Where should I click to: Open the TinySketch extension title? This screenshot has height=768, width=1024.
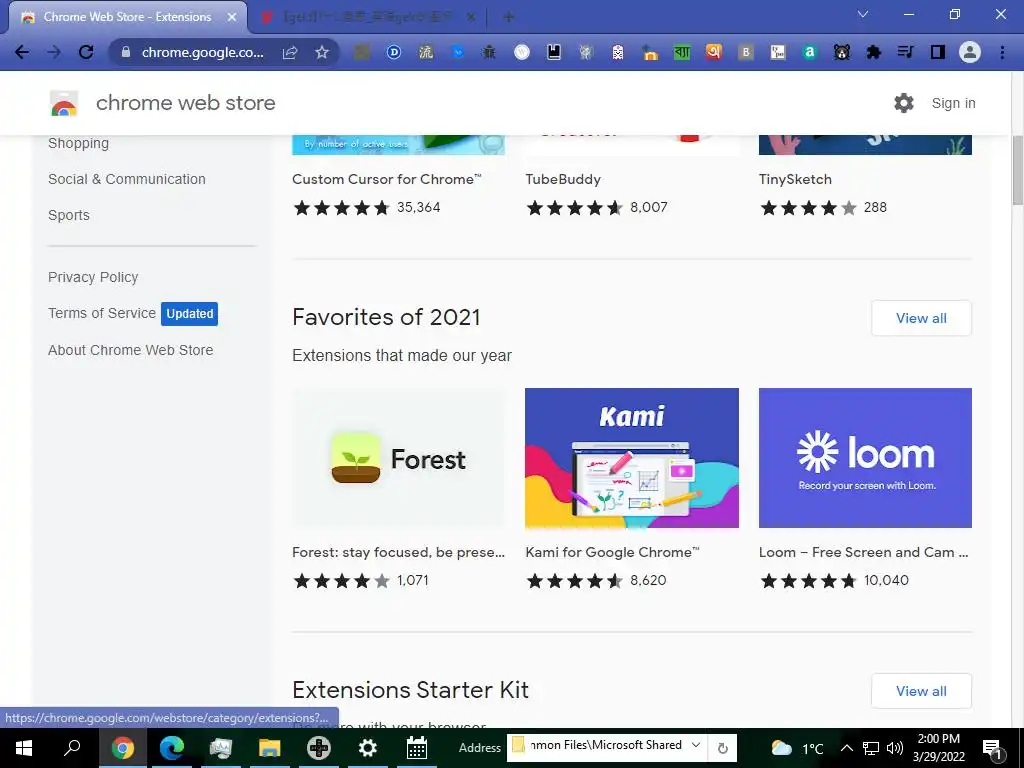click(x=795, y=179)
